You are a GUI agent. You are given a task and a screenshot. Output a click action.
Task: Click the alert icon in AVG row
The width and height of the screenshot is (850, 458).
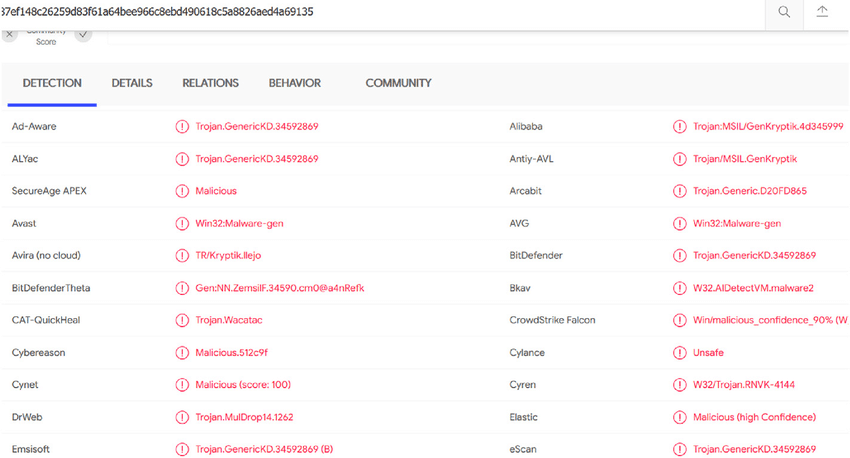[679, 223]
